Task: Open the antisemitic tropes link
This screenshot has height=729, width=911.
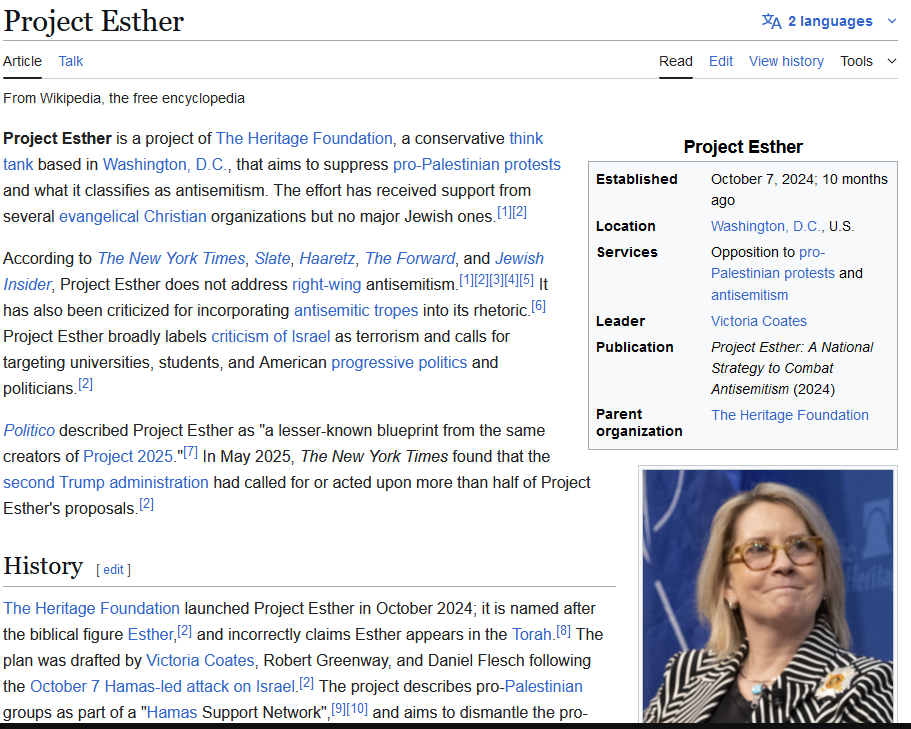Action: point(356,311)
